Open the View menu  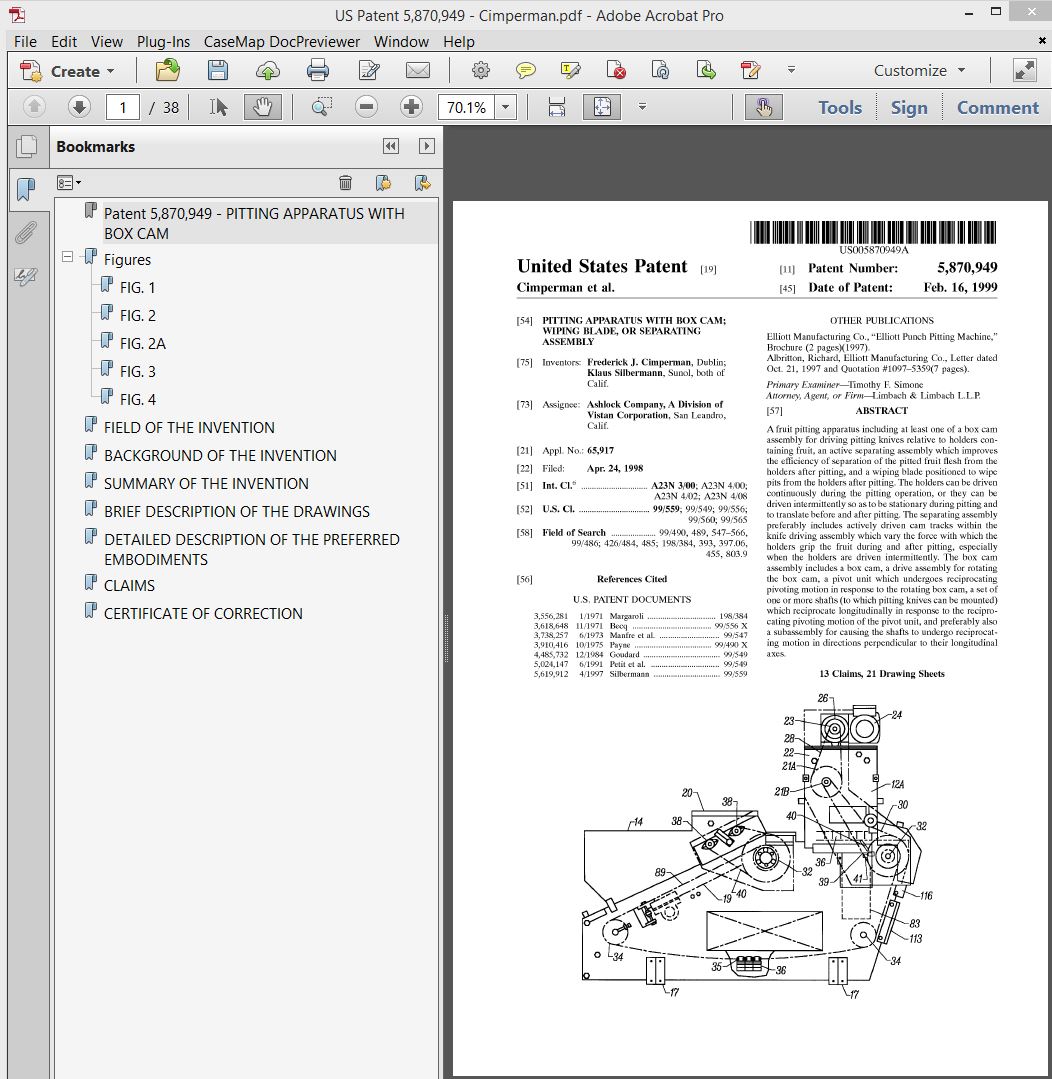click(107, 41)
